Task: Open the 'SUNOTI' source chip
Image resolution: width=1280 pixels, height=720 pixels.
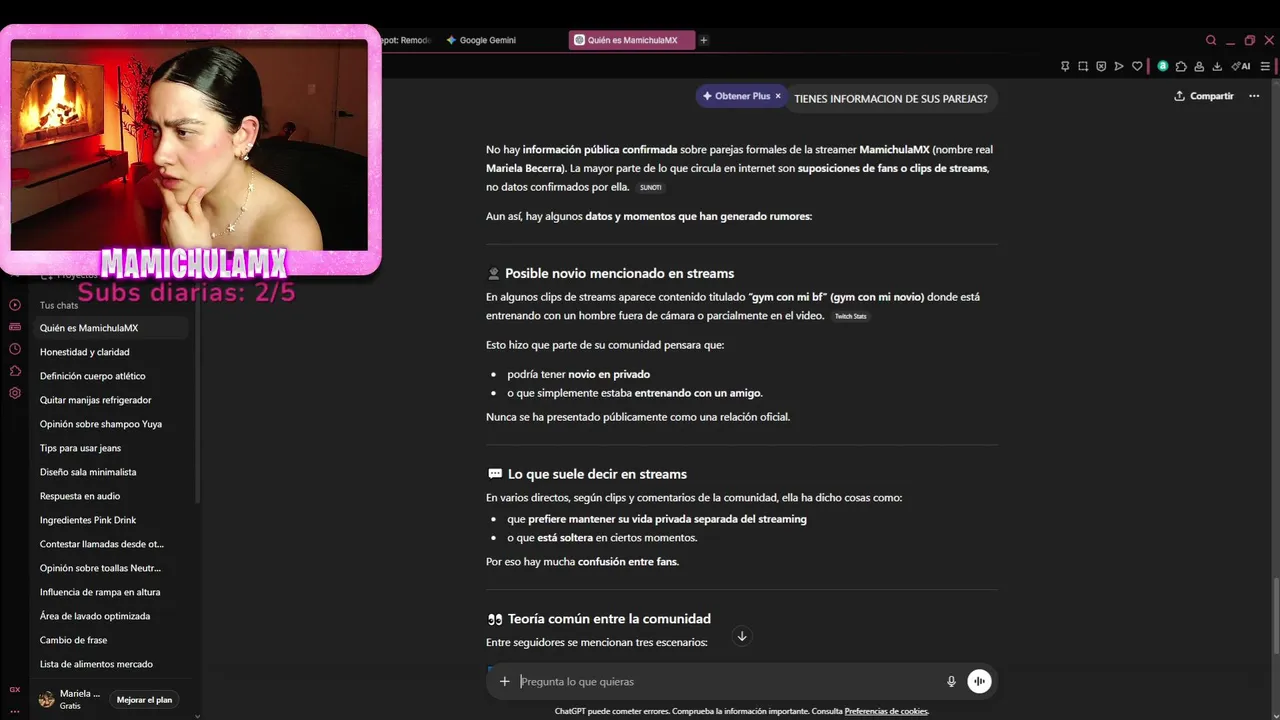Action: coord(651,187)
